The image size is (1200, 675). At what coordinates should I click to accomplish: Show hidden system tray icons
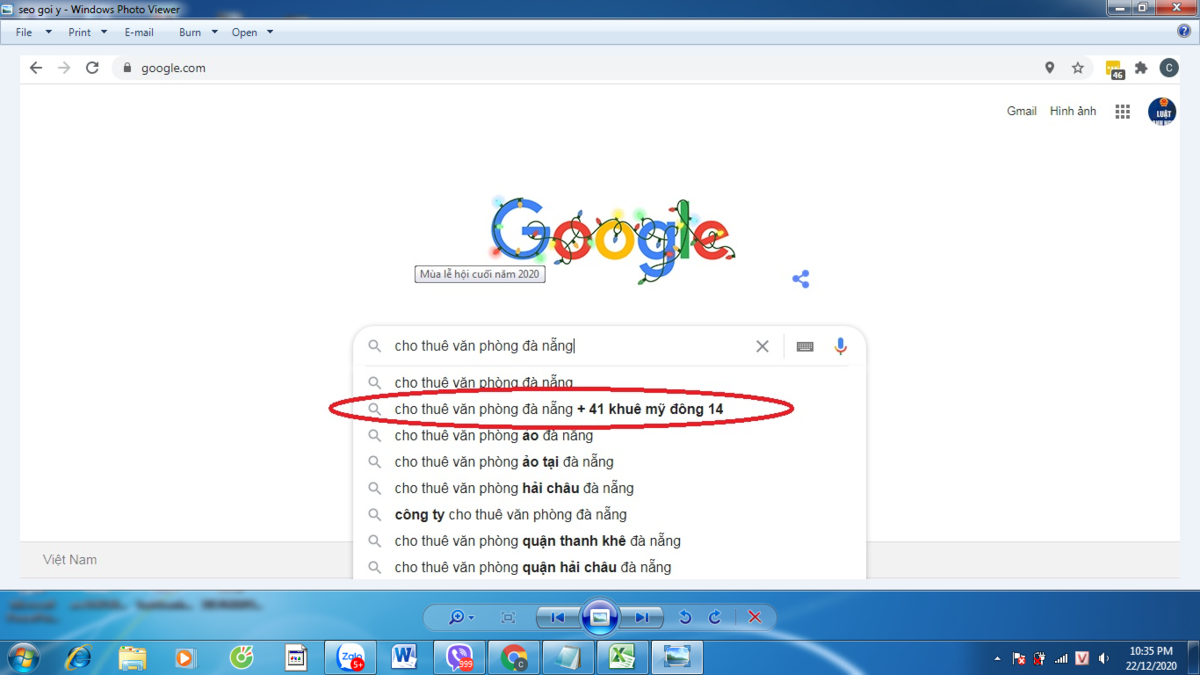click(x=997, y=659)
